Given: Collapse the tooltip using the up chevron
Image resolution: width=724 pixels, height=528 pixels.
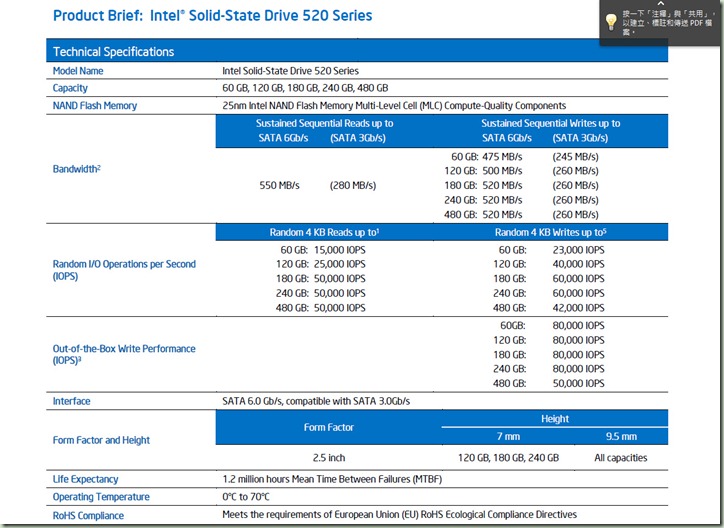Looking at the screenshot, I should [x=661, y=4].
